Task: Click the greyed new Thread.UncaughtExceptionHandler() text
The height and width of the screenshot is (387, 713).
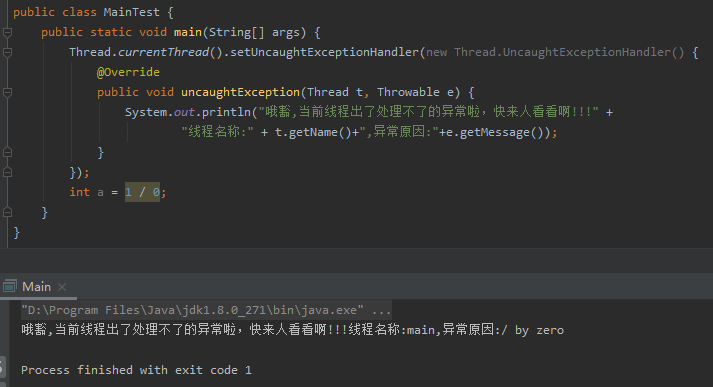Action: coord(555,52)
